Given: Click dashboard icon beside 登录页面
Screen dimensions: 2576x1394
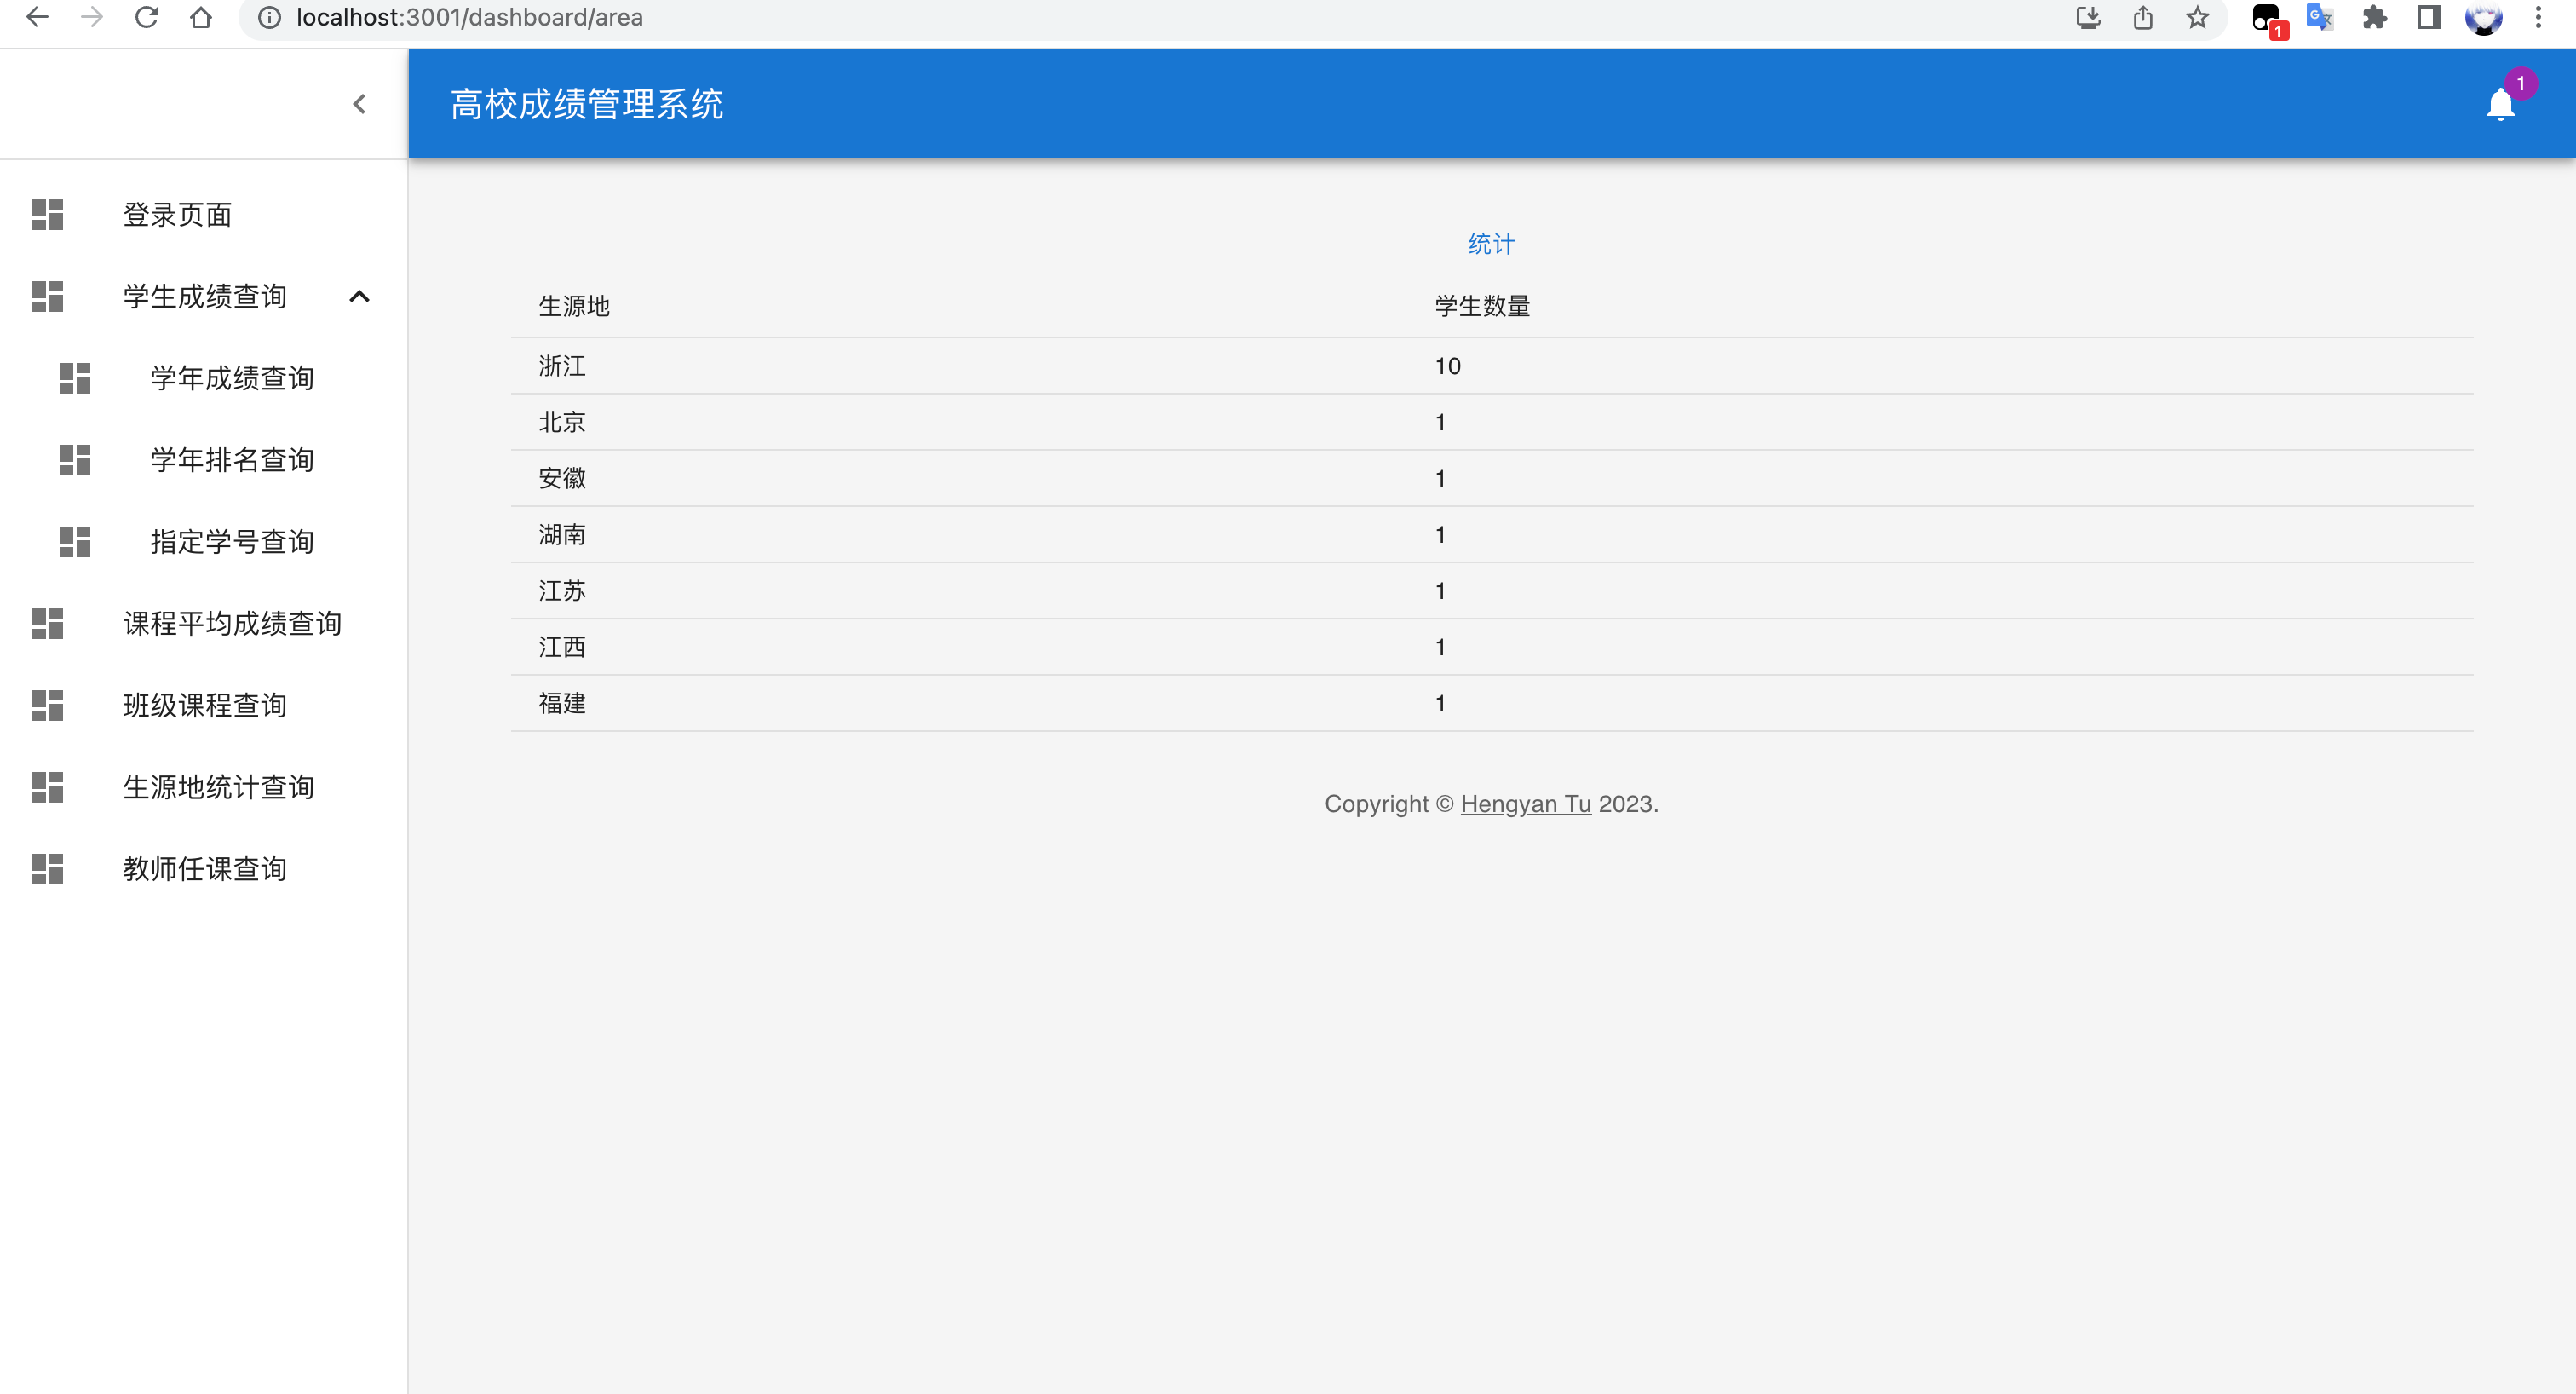Looking at the screenshot, I should [47, 214].
